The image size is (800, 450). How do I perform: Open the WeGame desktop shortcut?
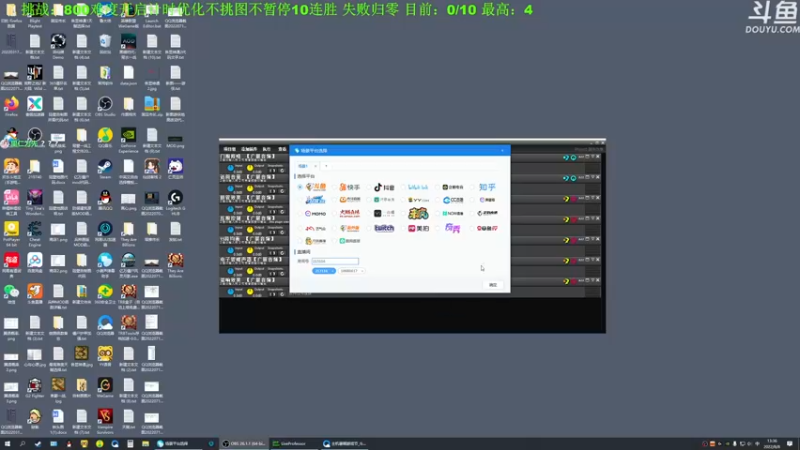pos(105,387)
